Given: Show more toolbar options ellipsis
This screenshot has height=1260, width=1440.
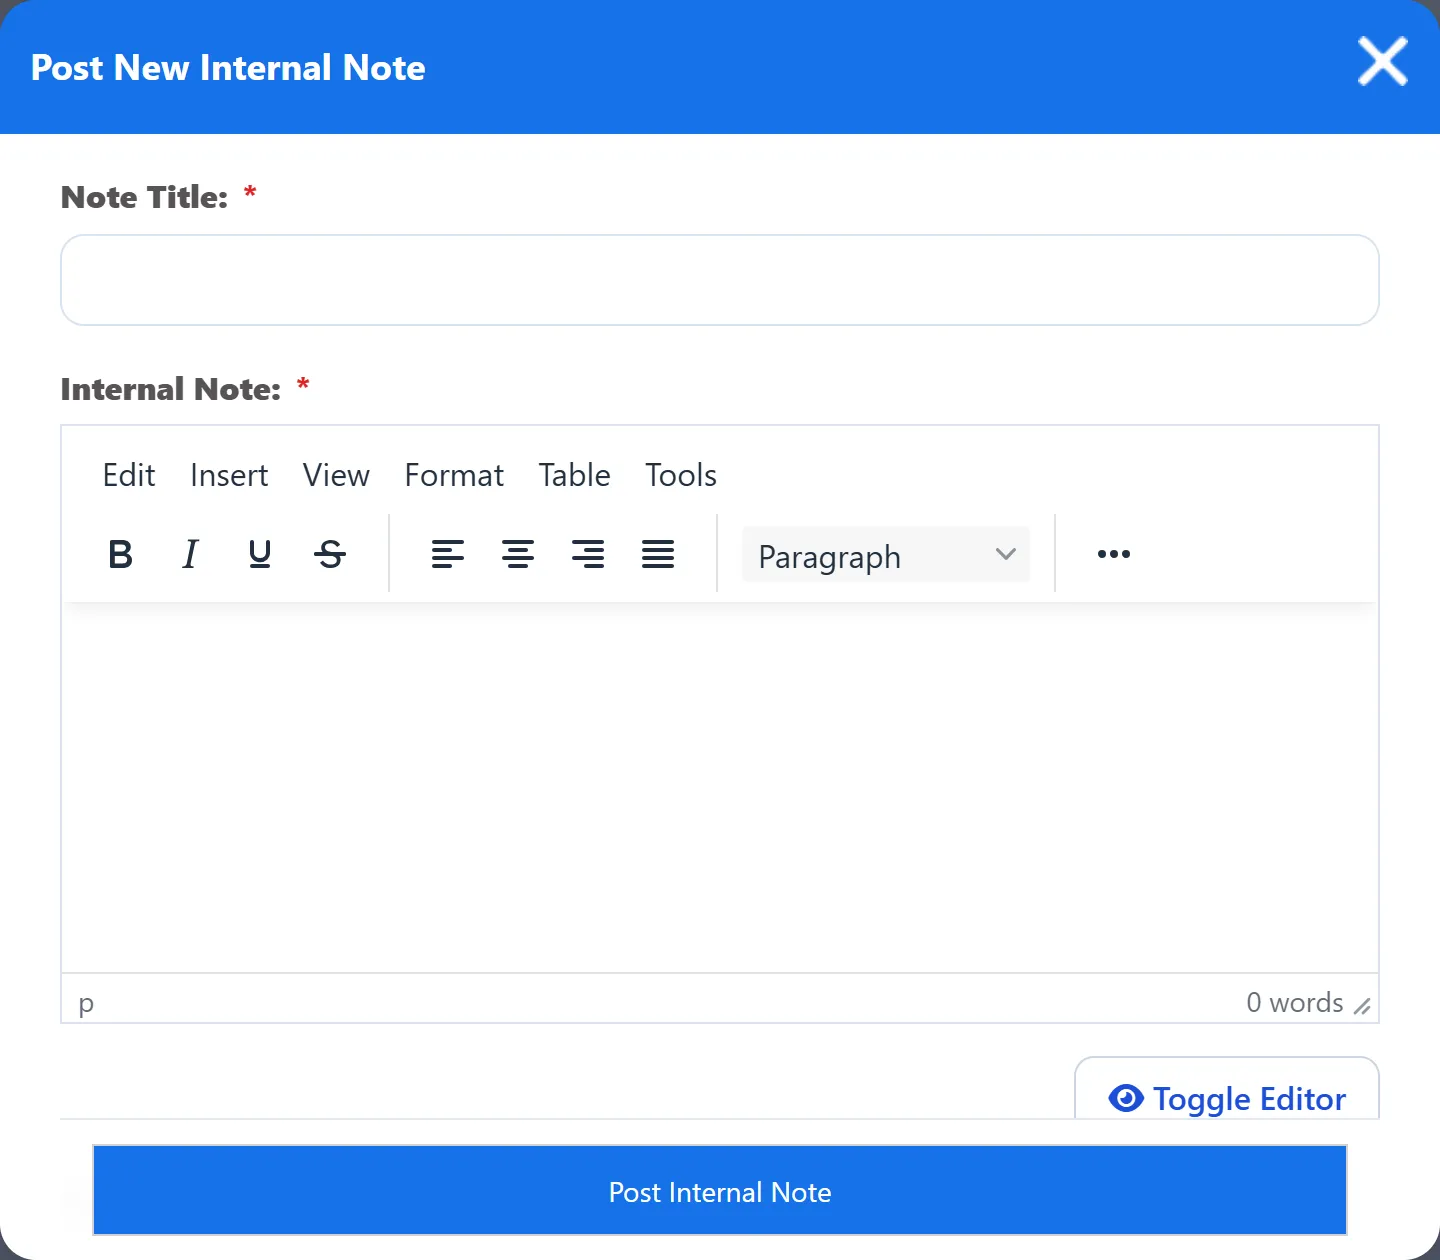Looking at the screenshot, I should pyautogui.click(x=1114, y=554).
